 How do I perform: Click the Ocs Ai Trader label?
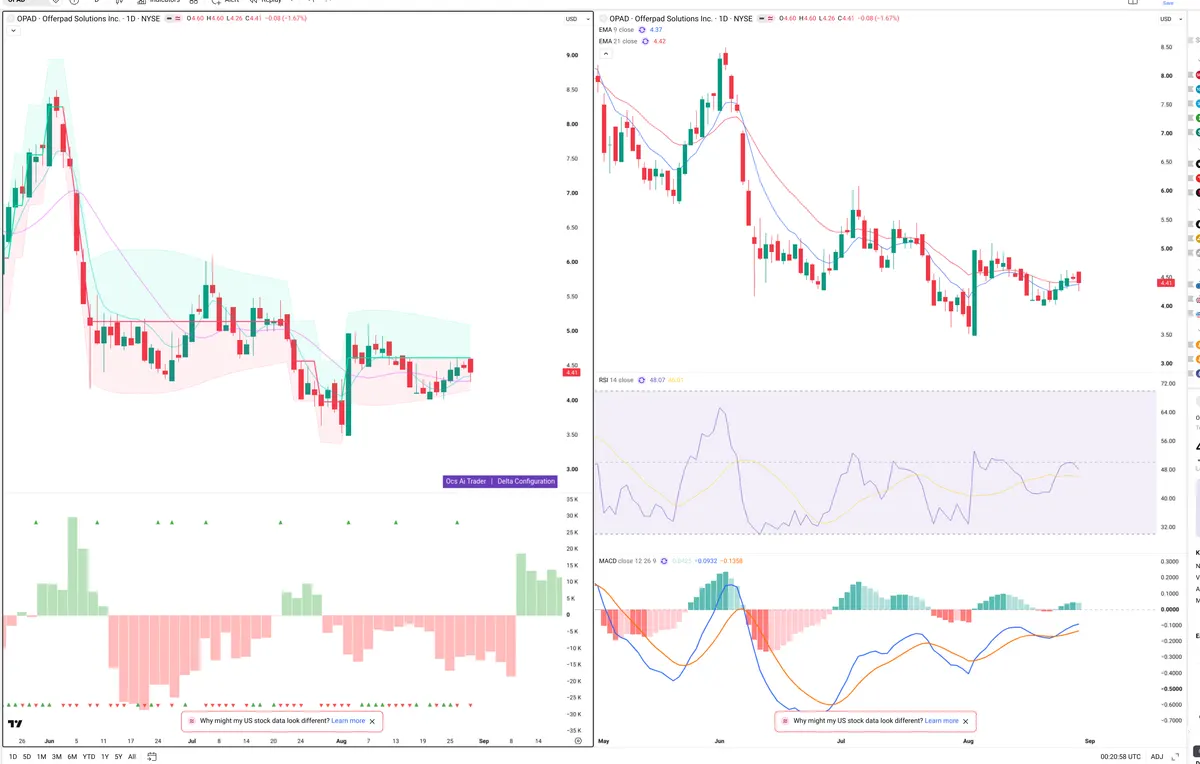(x=466, y=481)
